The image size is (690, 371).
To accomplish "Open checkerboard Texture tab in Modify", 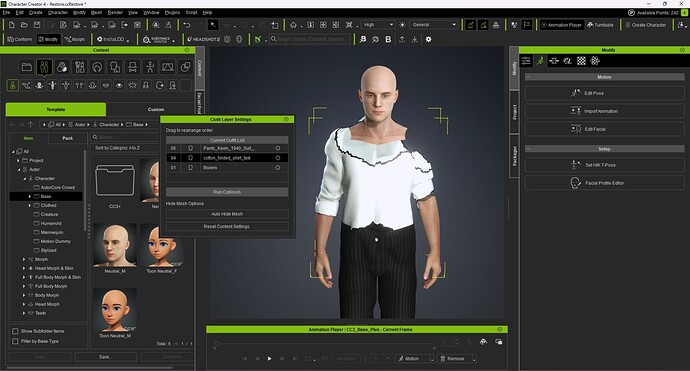I will pos(581,61).
